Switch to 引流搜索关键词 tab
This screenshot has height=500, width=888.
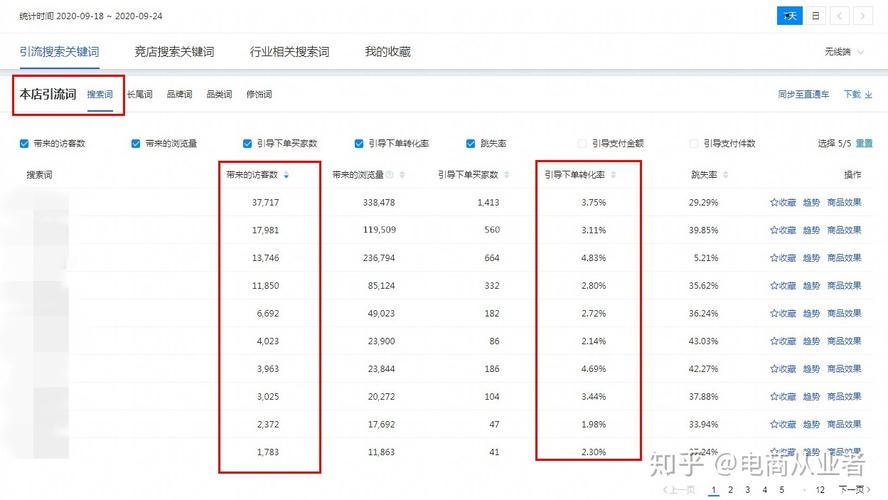pyautogui.click(x=59, y=52)
